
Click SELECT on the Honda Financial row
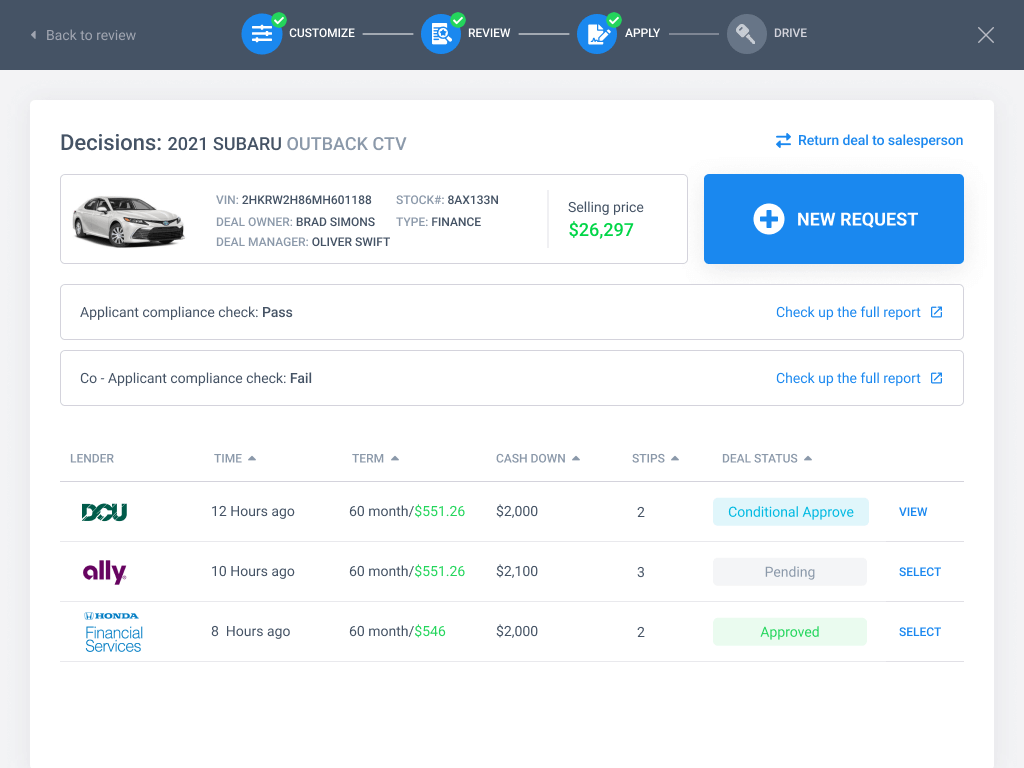920,632
